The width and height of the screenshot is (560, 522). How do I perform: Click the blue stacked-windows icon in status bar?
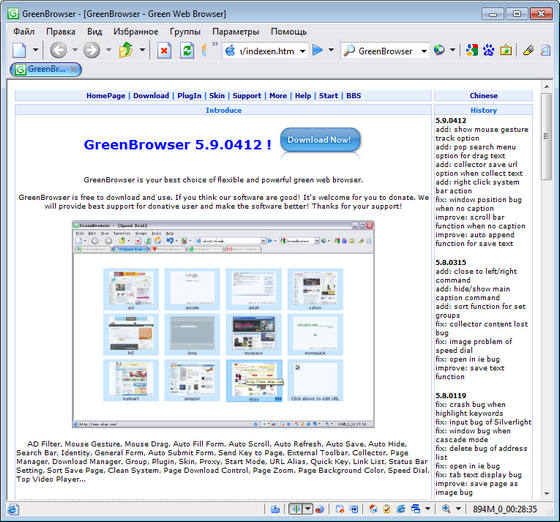pos(416,509)
